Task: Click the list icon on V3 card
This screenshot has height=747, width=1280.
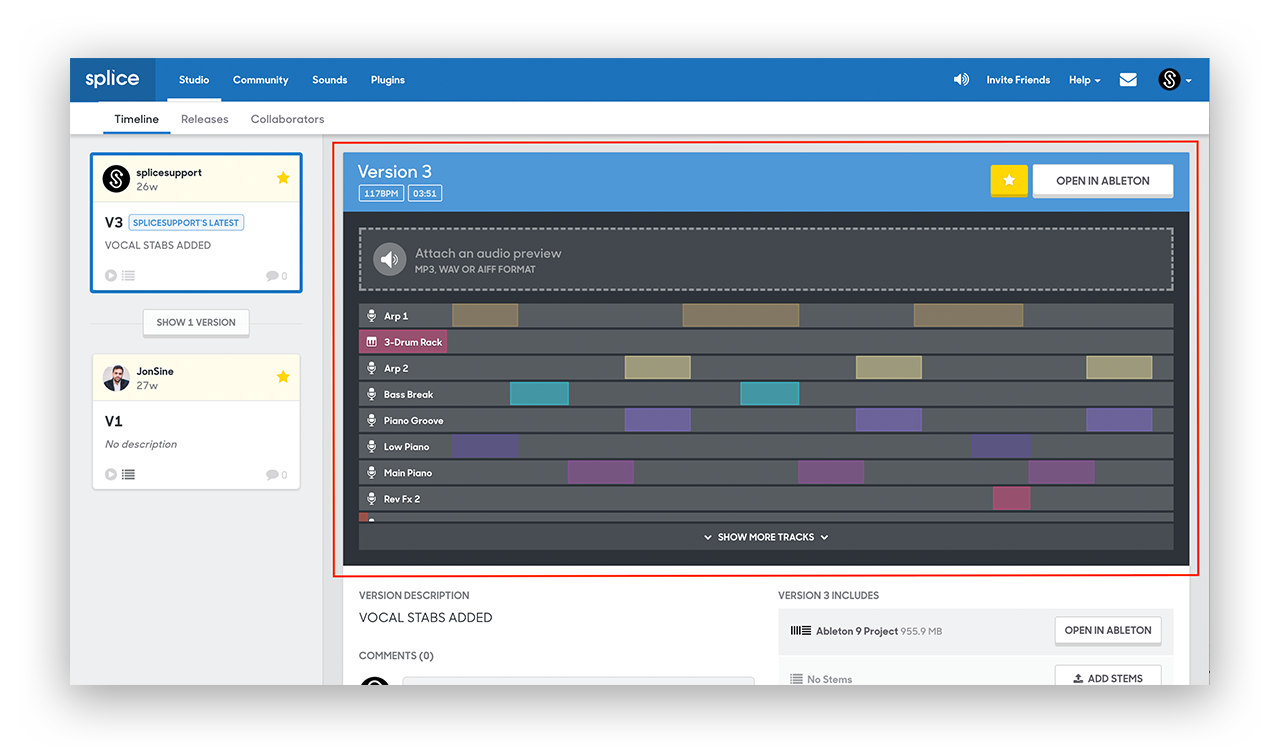Action: click(x=128, y=276)
